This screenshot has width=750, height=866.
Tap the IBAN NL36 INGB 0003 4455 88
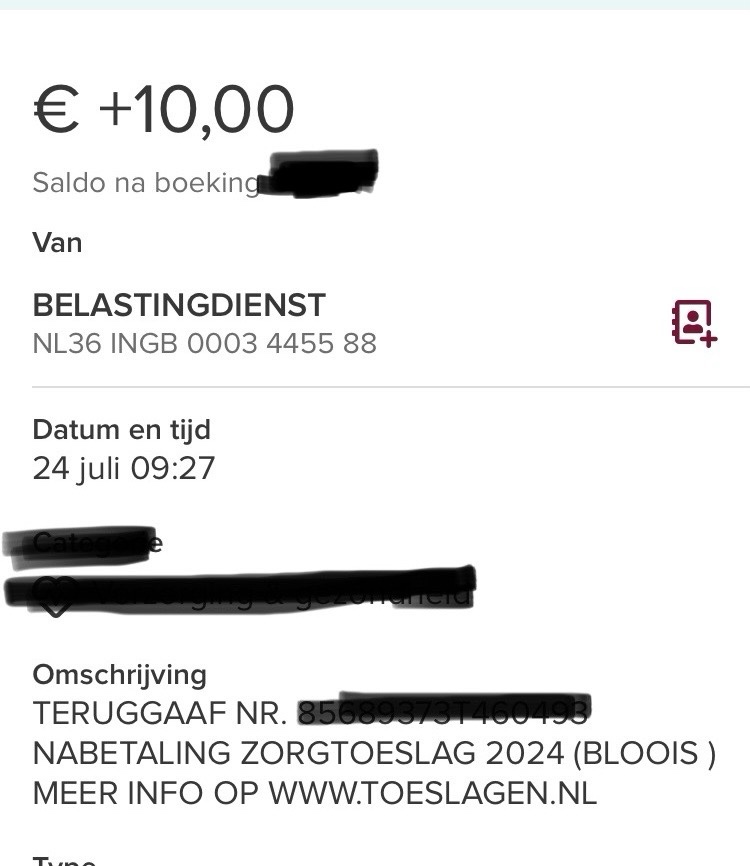click(204, 344)
